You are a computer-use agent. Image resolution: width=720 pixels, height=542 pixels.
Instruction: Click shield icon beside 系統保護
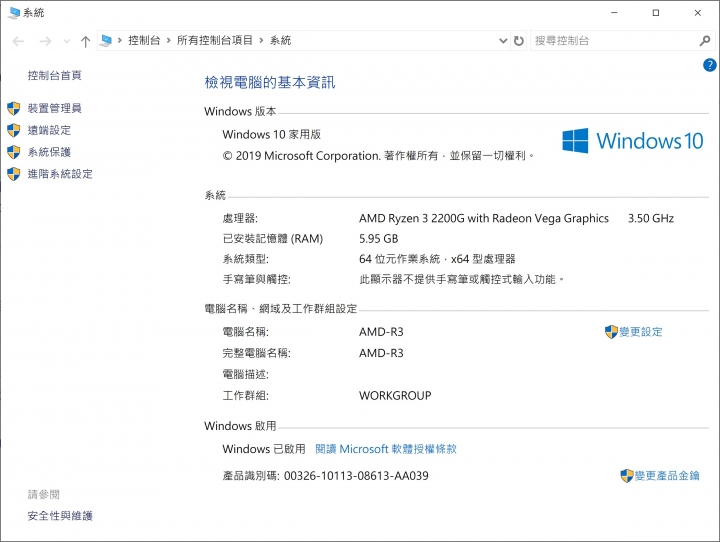[14, 152]
